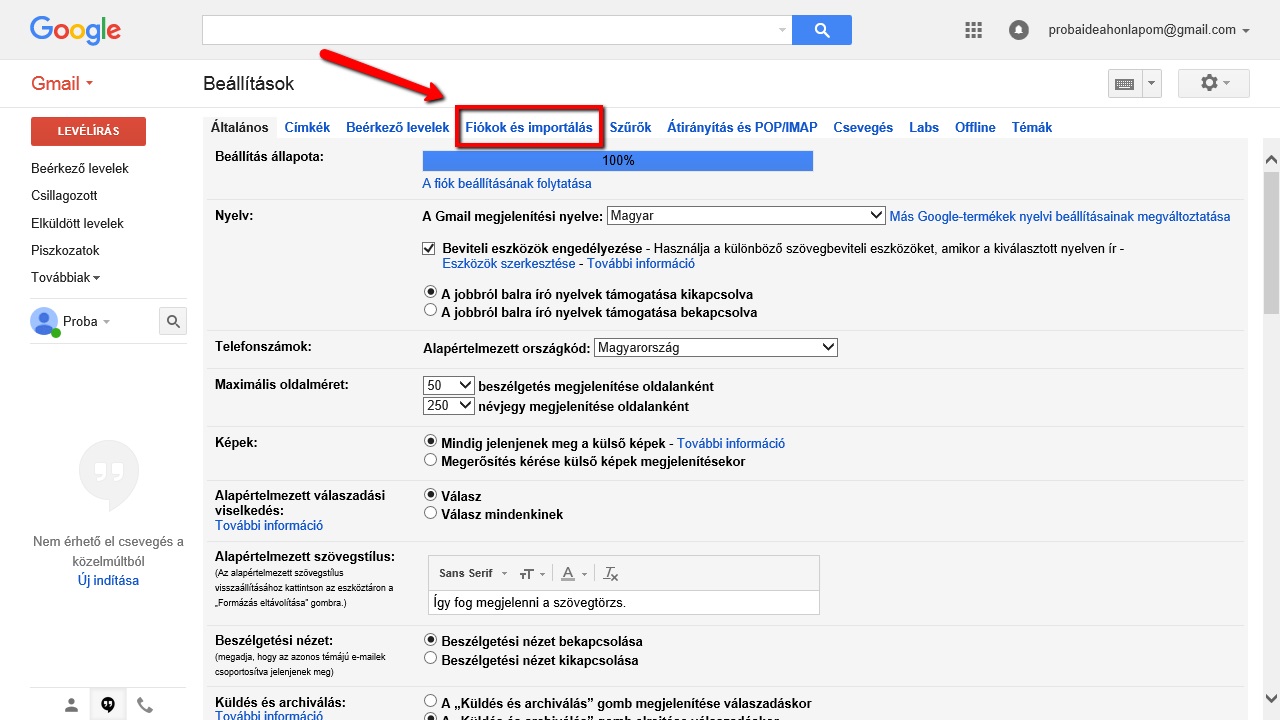Screen dimensions: 1280x720
Task: Click the sample text body preview field
Action: [623, 602]
